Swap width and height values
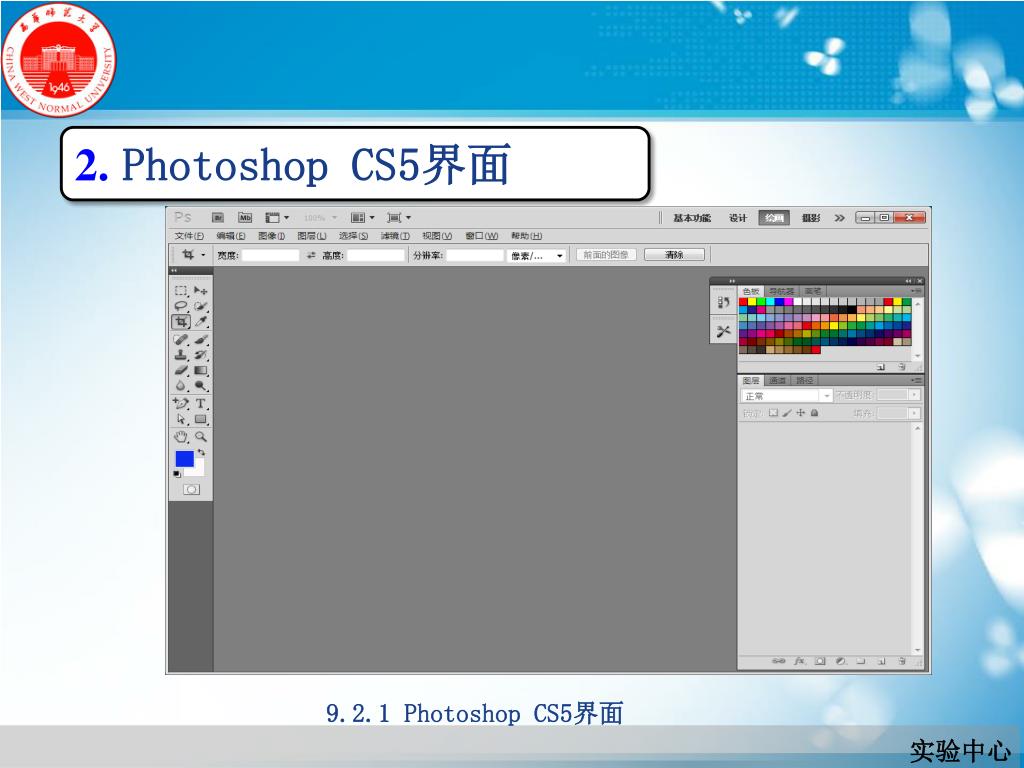 [311, 255]
